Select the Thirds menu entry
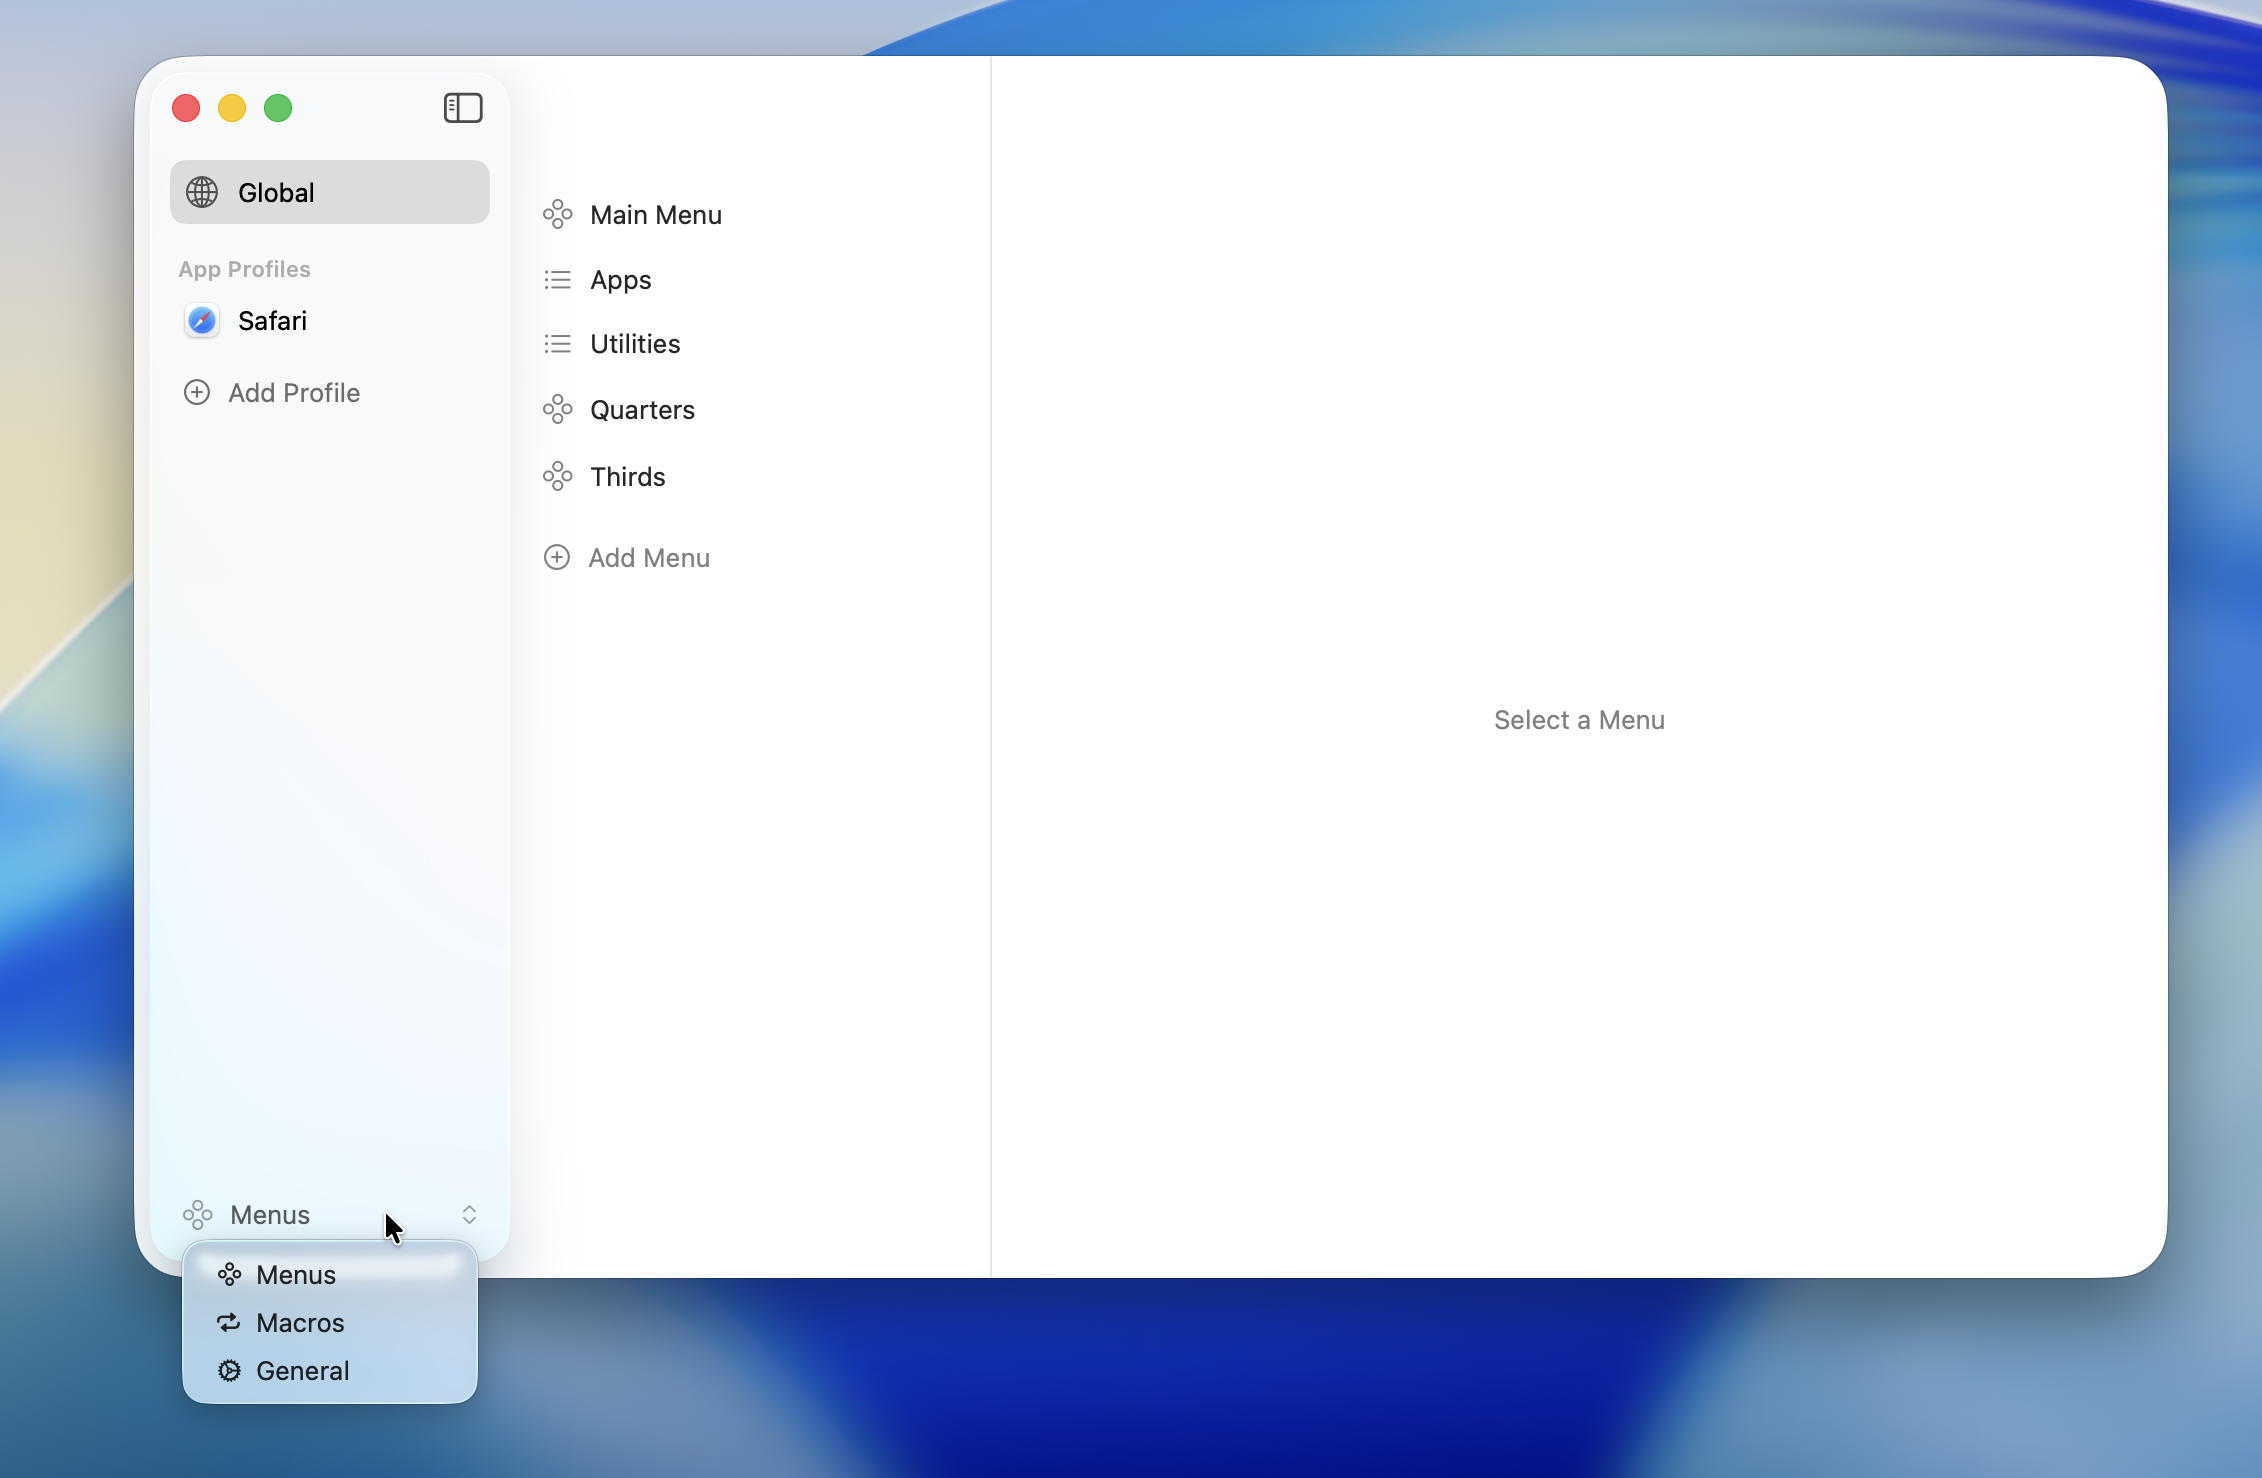 coord(627,476)
